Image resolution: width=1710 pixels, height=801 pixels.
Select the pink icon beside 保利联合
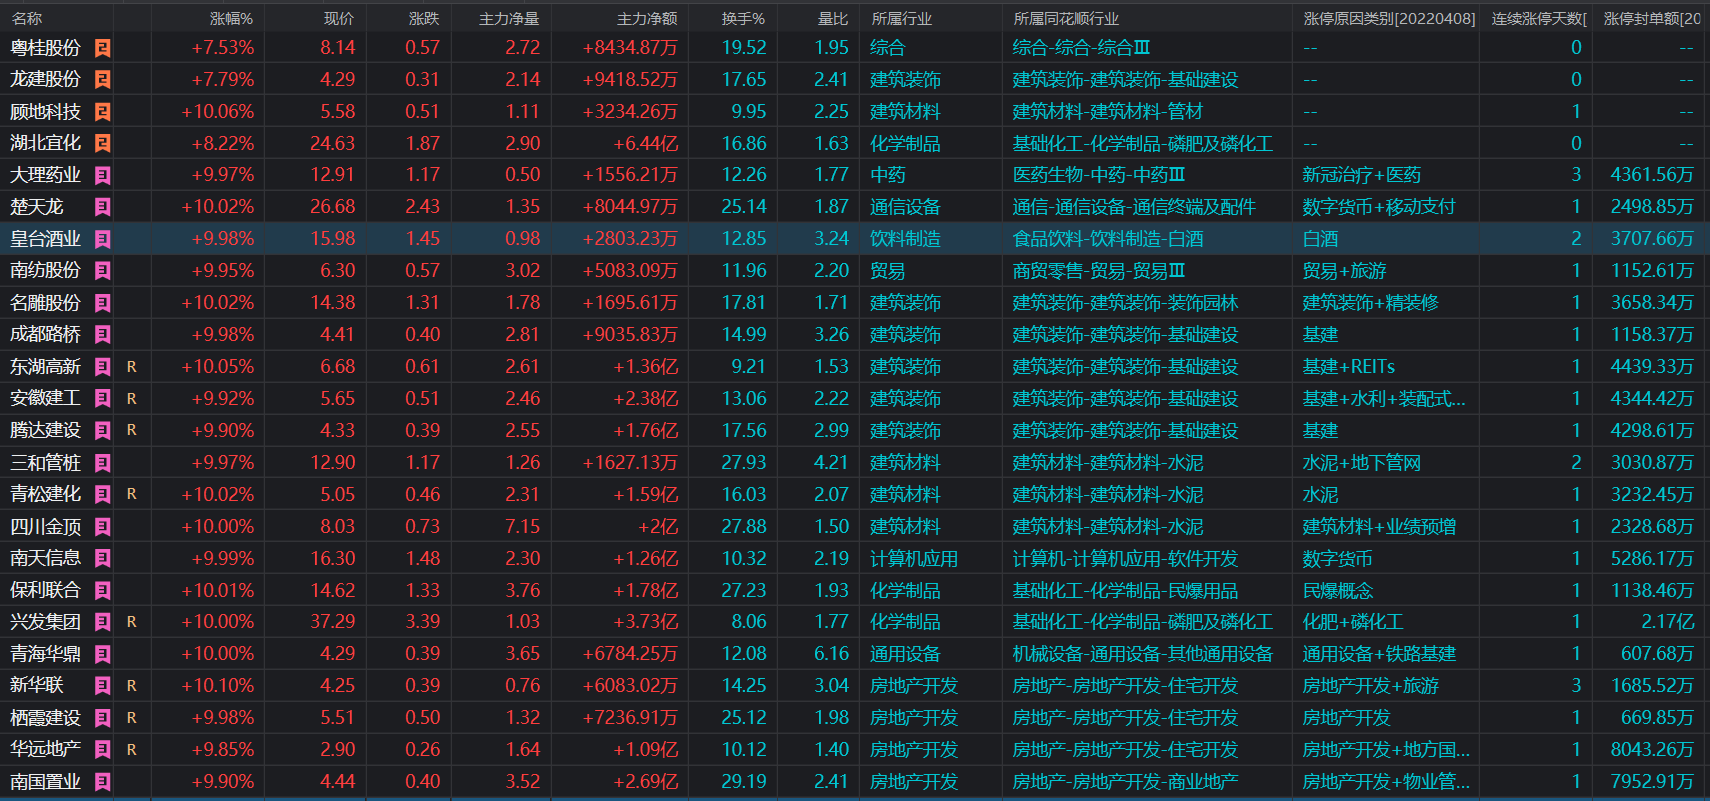point(102,591)
